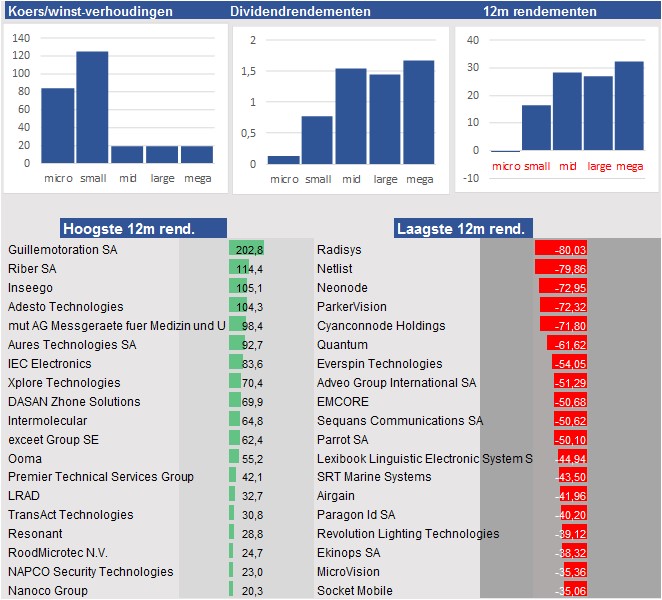662x600 pixels.
Task: Click the 114,4 return value
Action: tap(250, 269)
